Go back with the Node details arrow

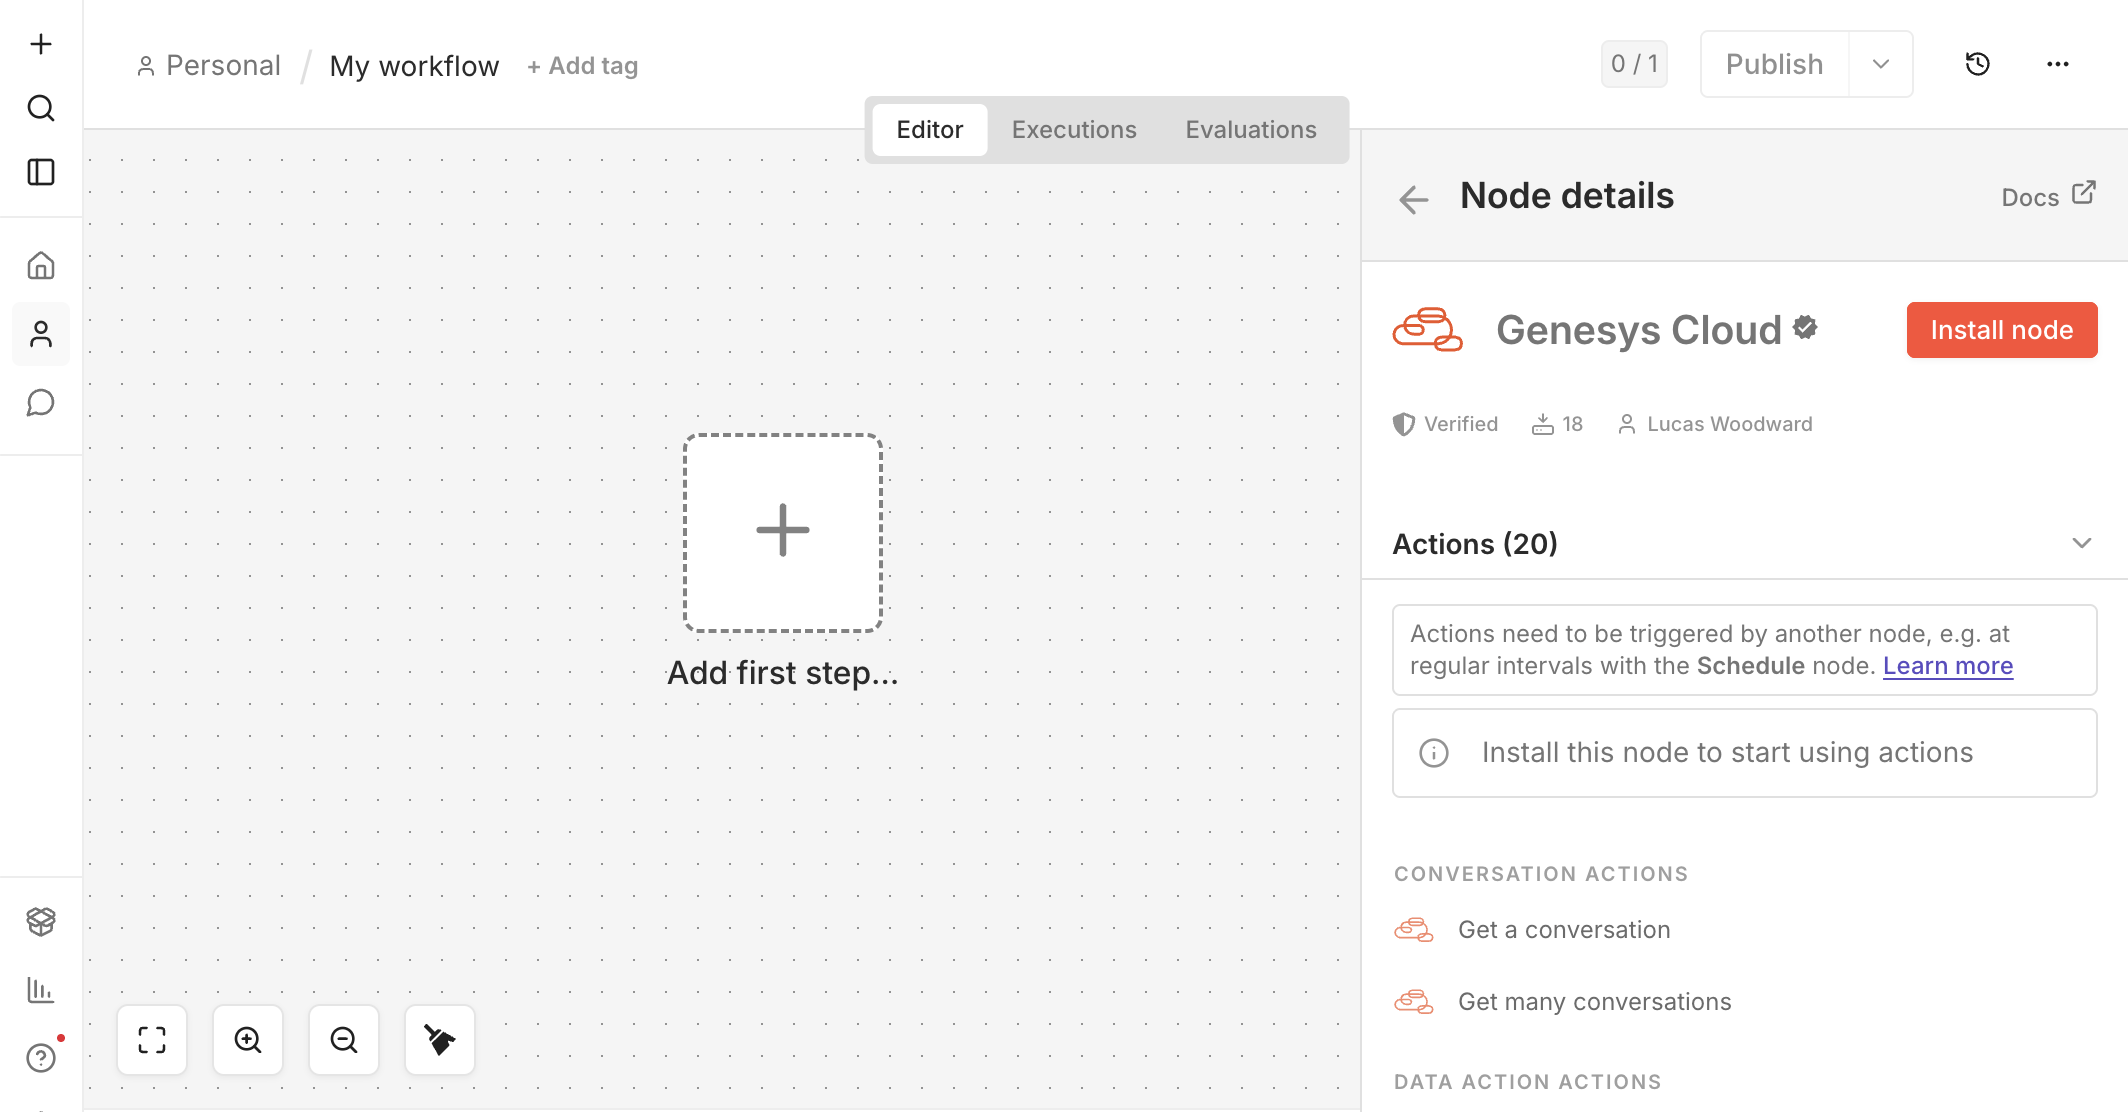1414,199
